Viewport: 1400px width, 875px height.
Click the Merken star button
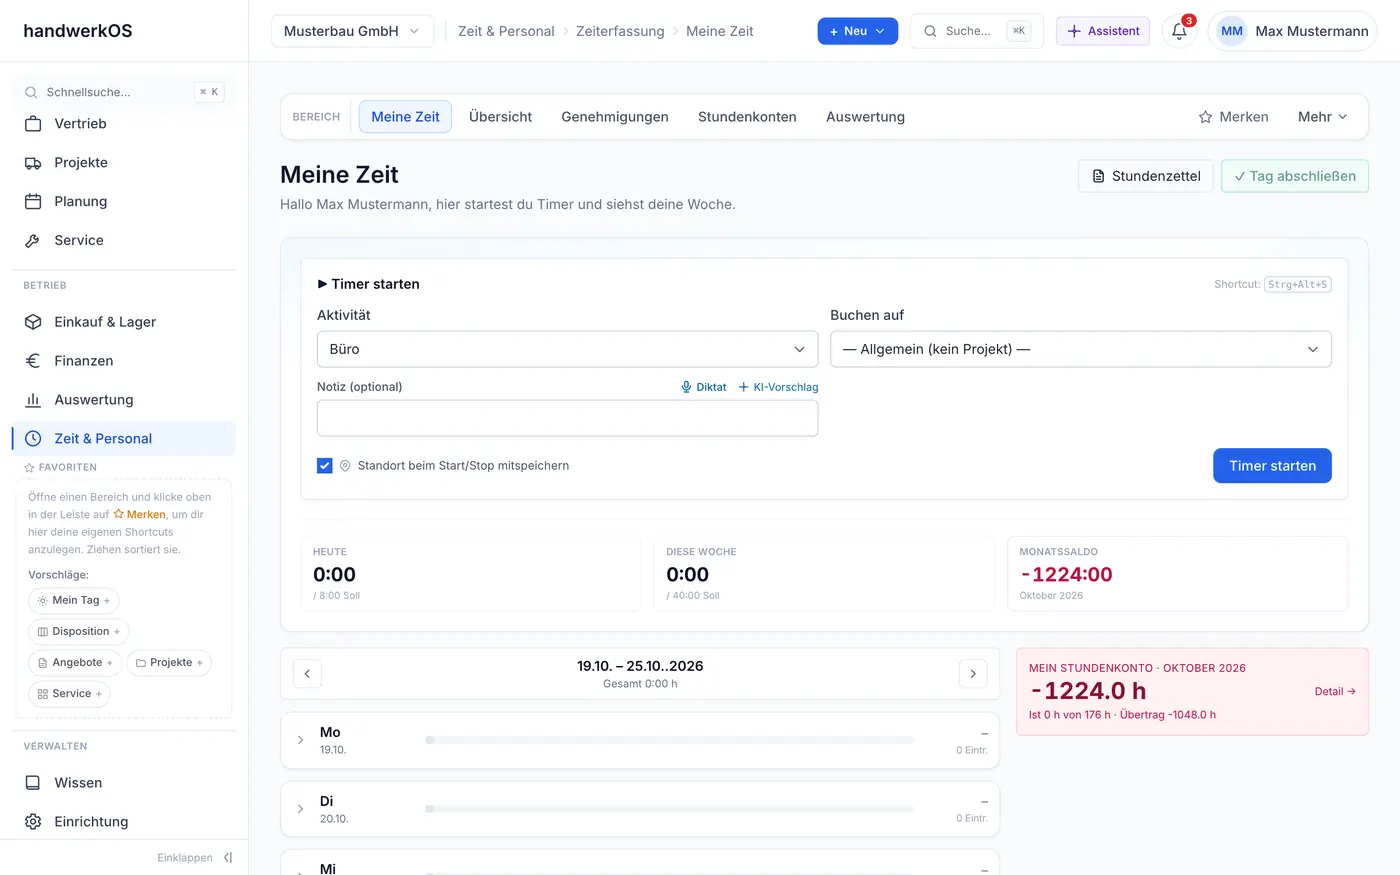coord(1233,117)
